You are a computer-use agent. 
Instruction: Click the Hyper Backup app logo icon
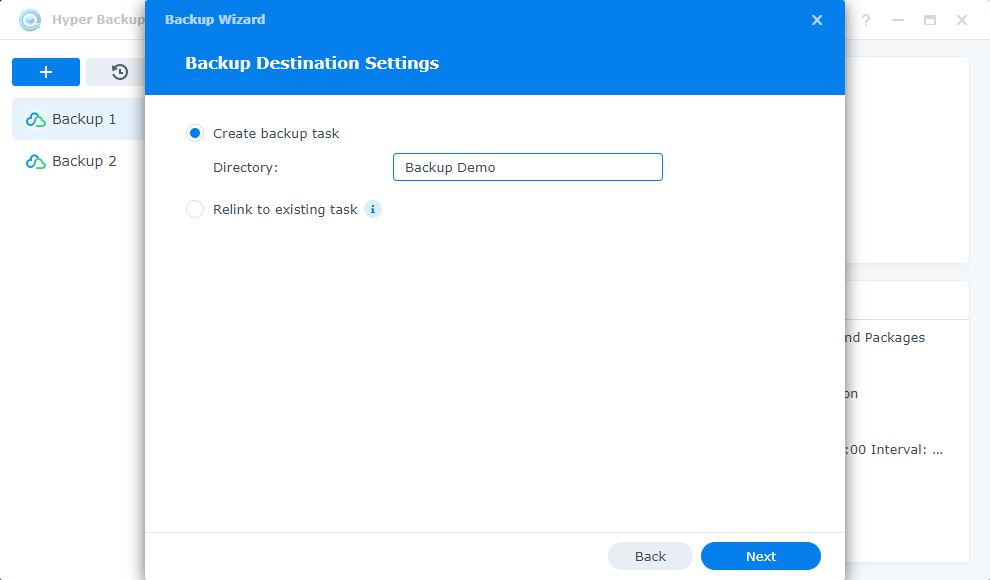30,20
